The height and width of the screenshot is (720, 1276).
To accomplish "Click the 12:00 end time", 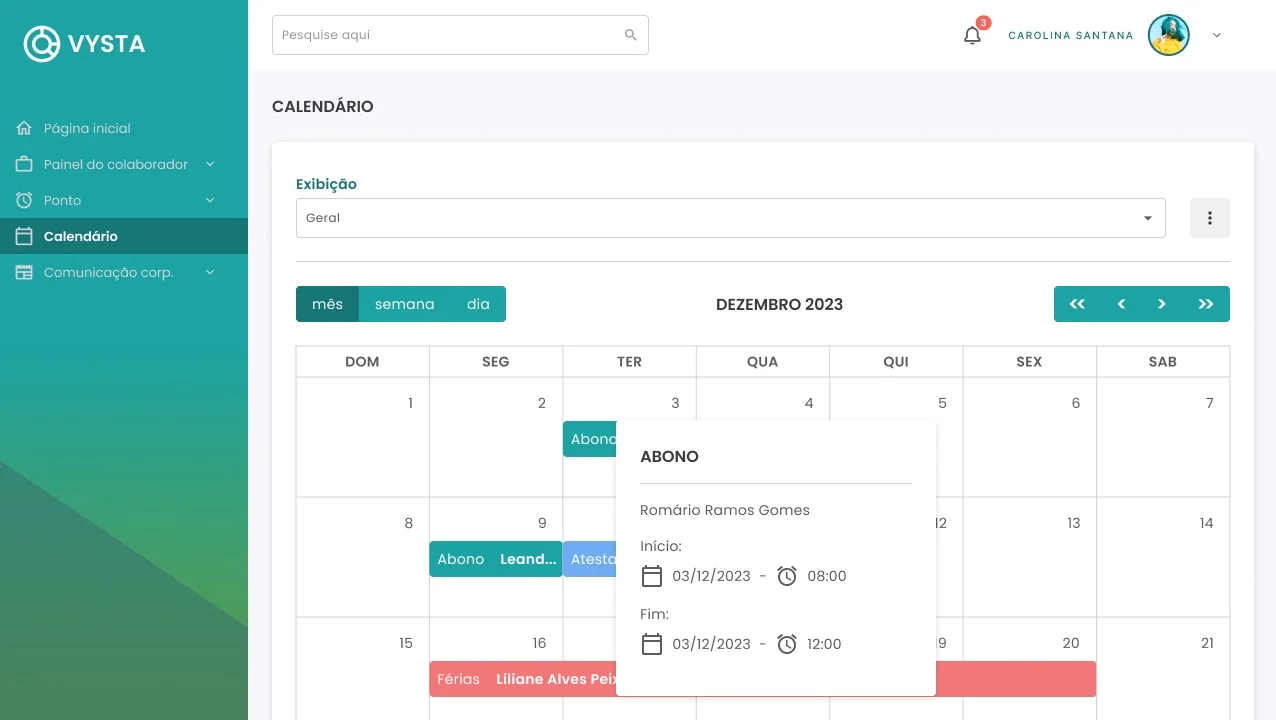I will tap(825, 644).
